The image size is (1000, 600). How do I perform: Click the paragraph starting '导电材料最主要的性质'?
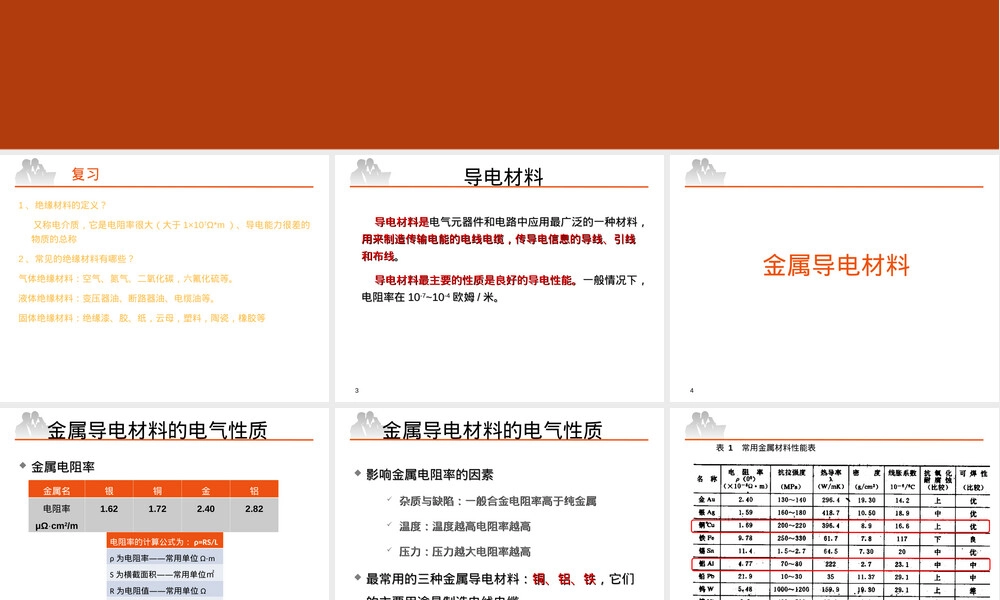click(504, 288)
